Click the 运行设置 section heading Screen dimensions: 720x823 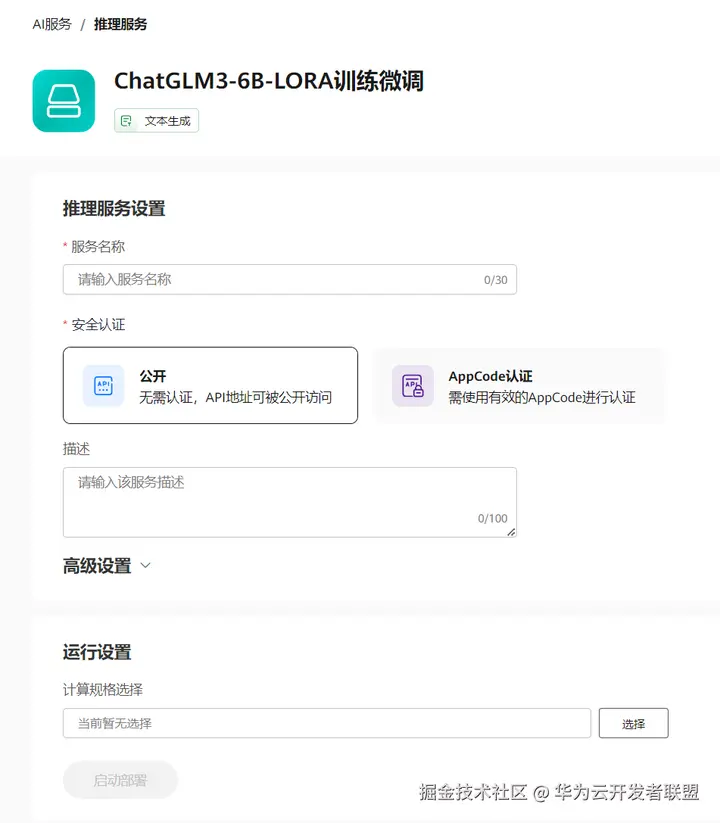tap(97, 652)
